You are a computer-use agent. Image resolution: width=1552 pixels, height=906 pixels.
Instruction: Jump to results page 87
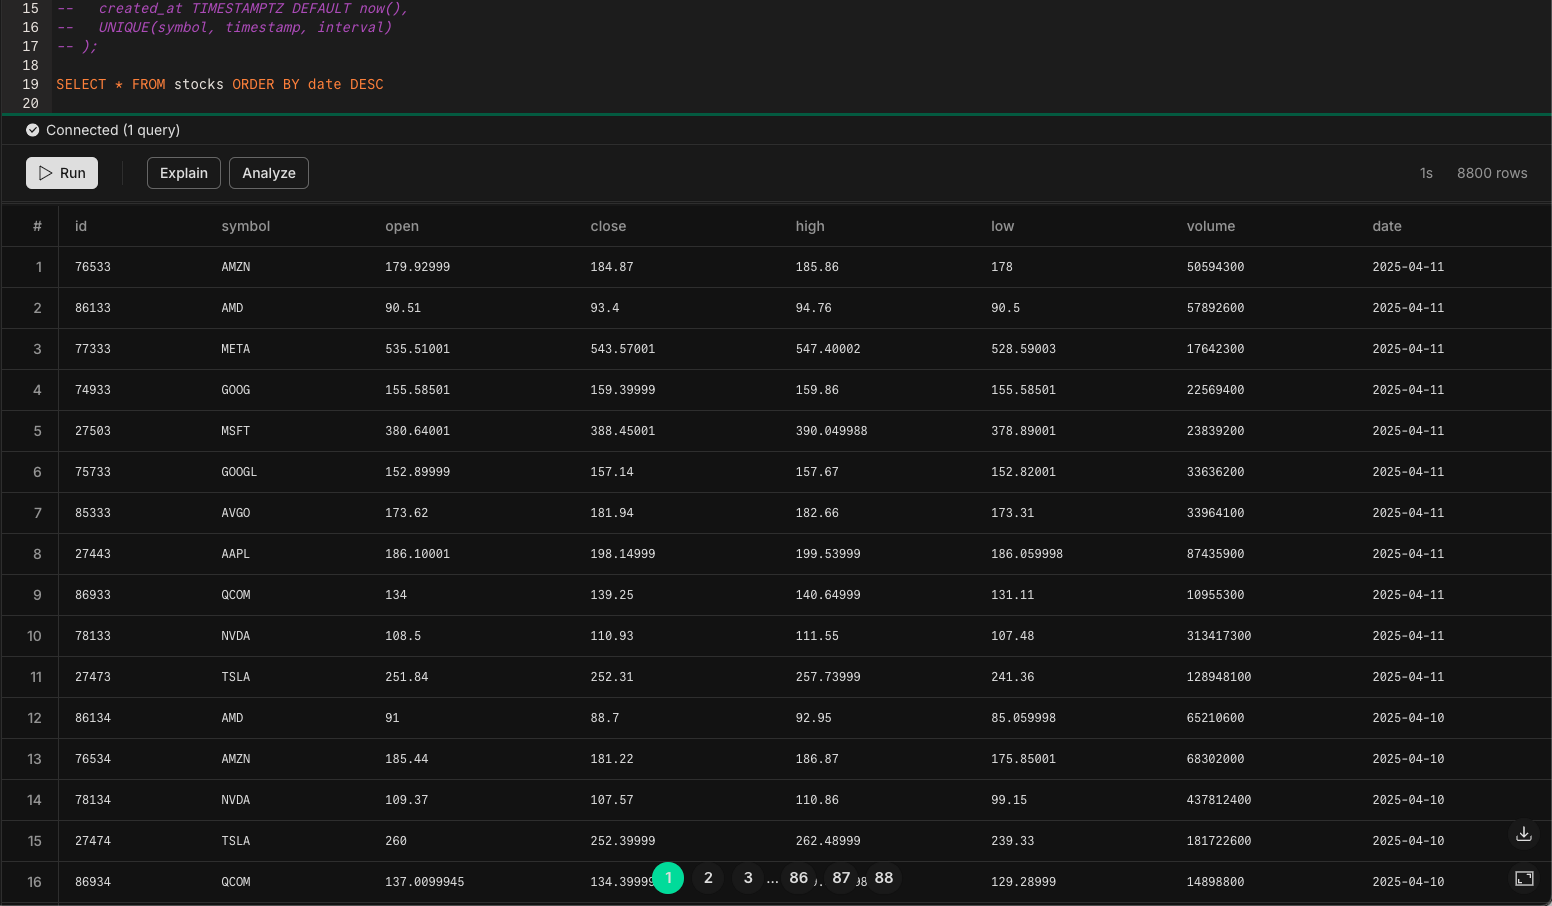[x=841, y=878]
